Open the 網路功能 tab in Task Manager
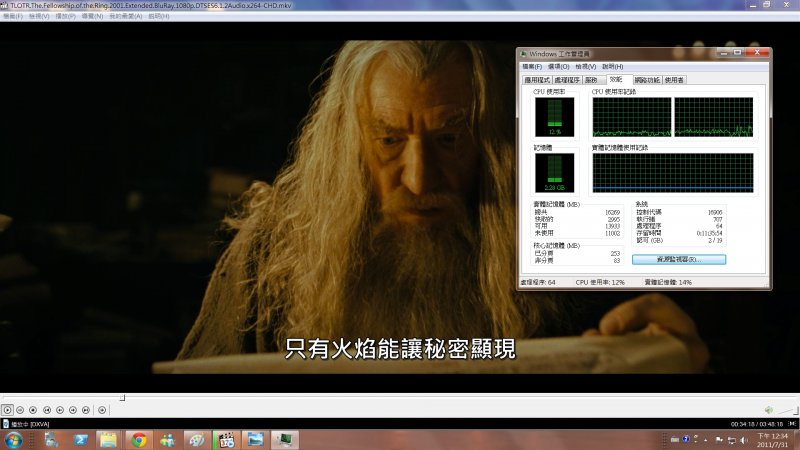Image resolution: width=800 pixels, height=450 pixels. point(645,79)
